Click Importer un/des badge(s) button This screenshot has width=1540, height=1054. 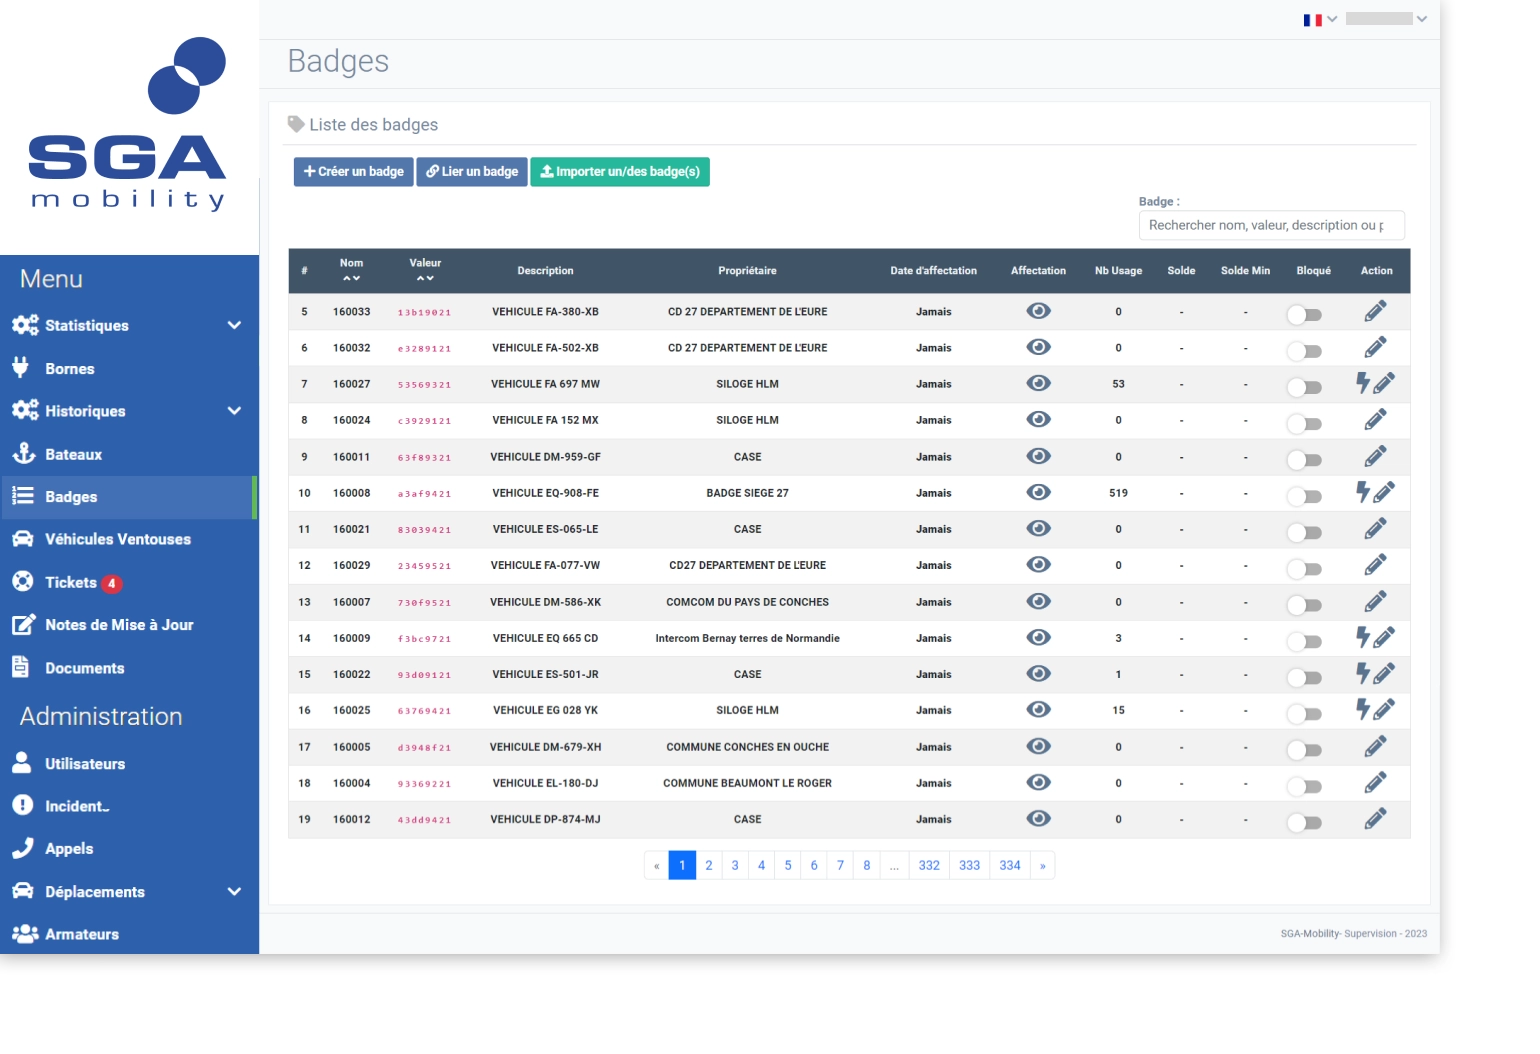pyautogui.click(x=619, y=172)
